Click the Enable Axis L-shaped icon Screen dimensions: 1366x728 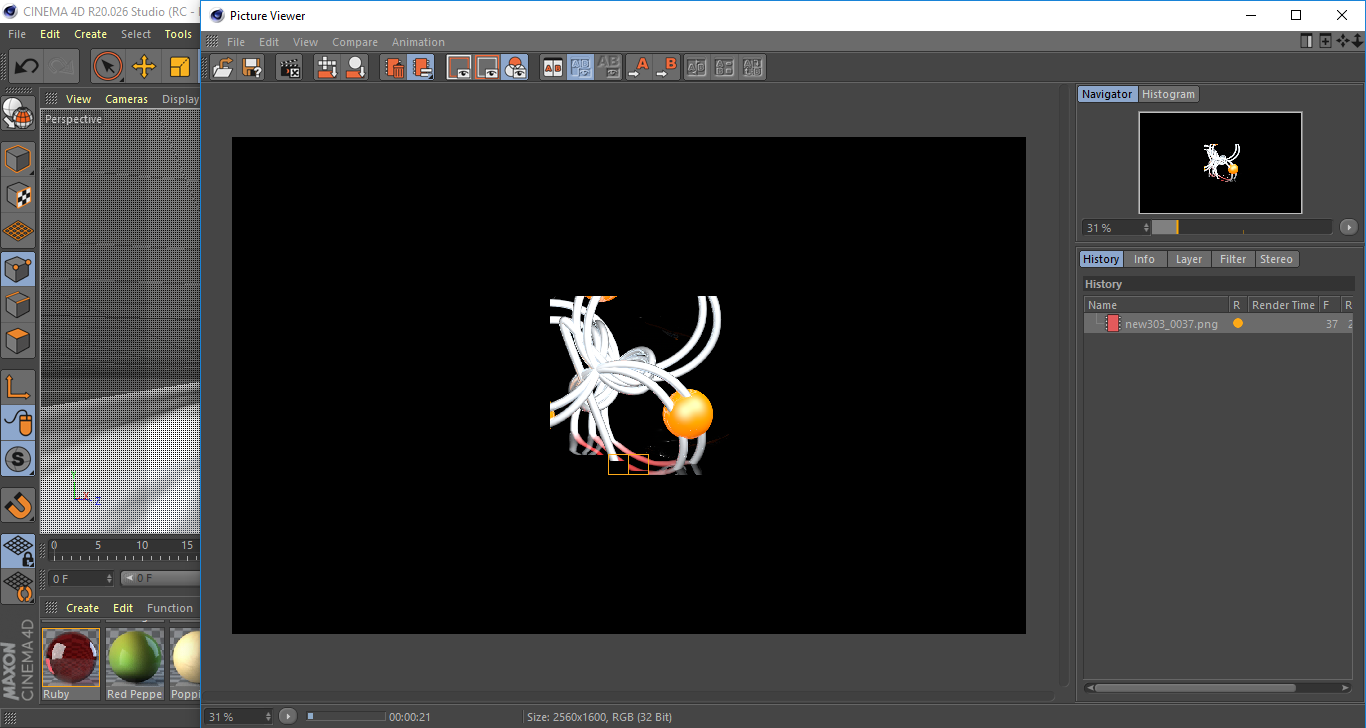point(18,387)
